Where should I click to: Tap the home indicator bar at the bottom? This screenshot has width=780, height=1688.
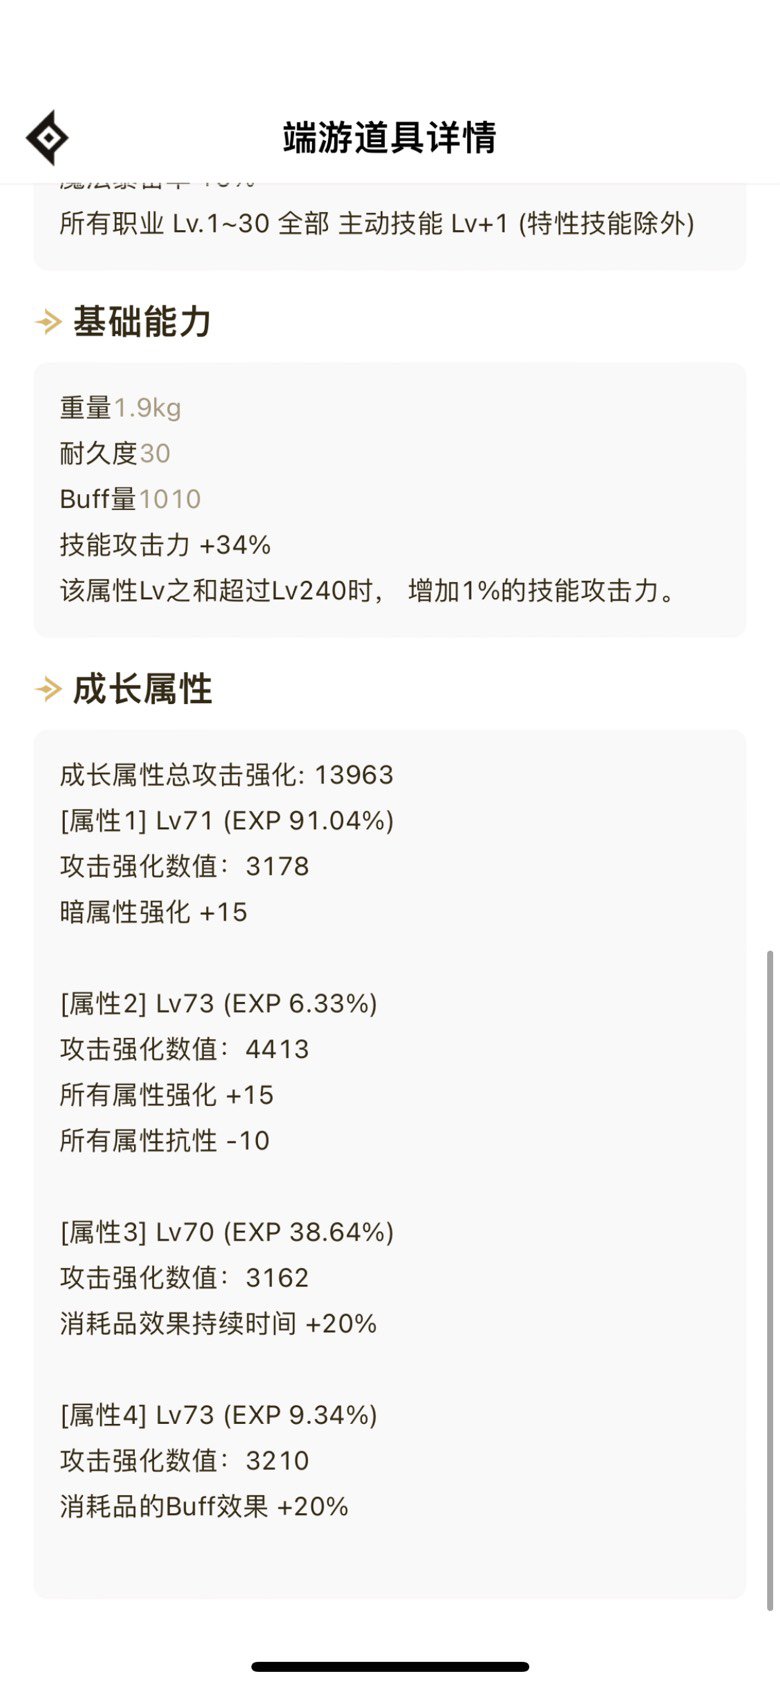tap(390, 1666)
